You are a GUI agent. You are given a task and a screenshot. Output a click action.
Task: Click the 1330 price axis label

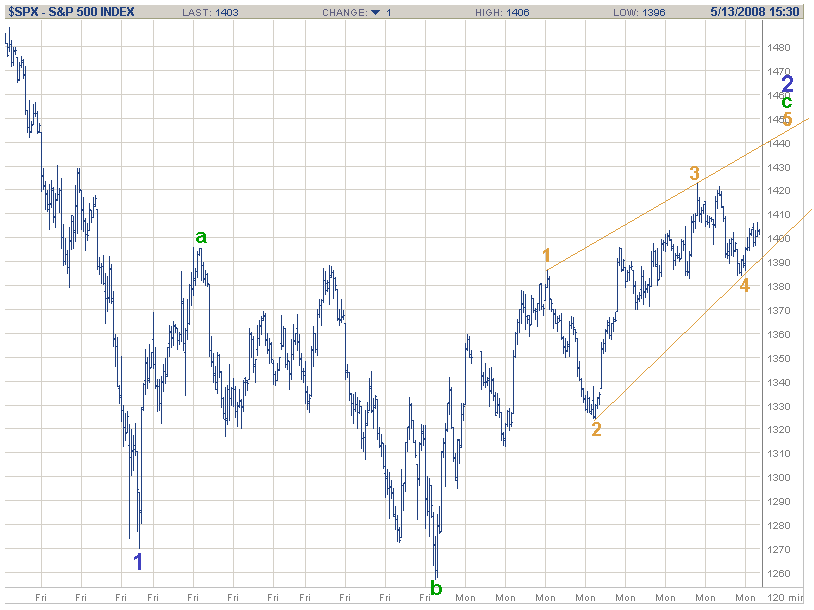(x=779, y=406)
